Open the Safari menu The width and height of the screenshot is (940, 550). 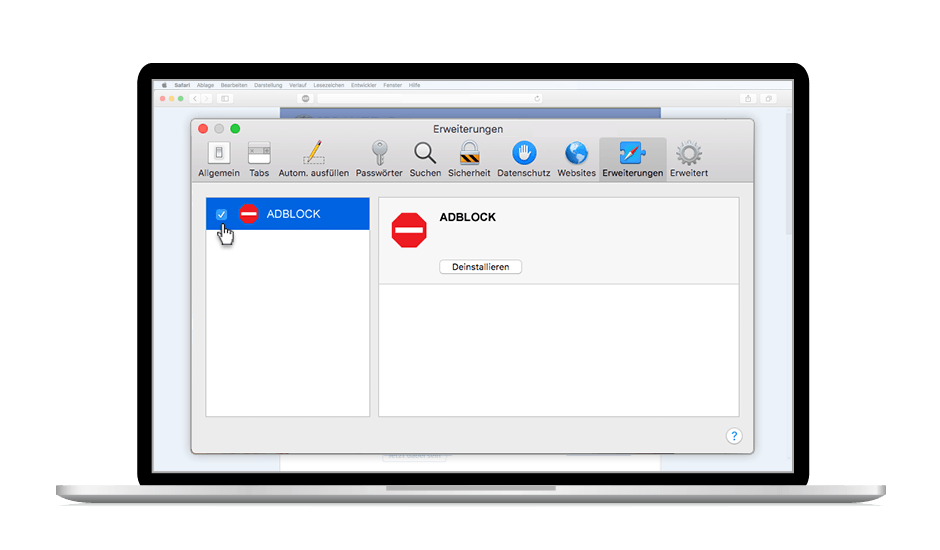coord(182,85)
